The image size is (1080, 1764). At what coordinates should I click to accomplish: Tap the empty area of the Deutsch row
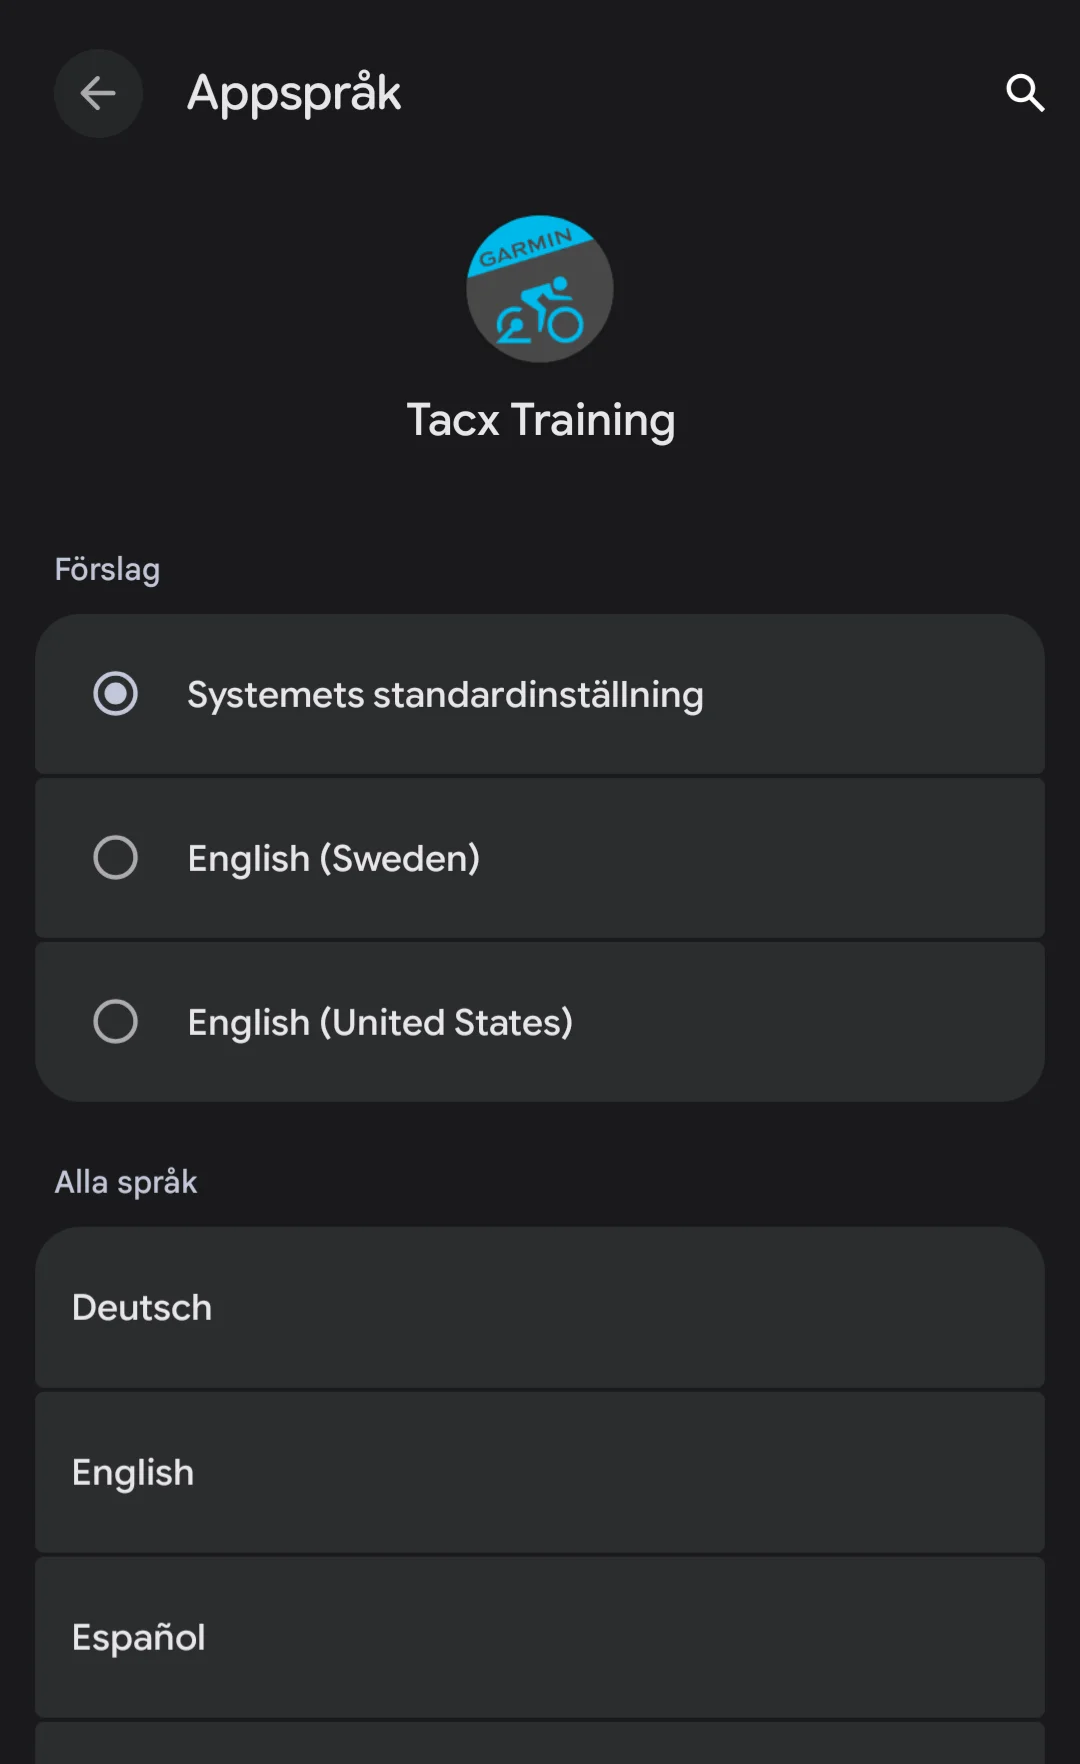pos(700,1308)
